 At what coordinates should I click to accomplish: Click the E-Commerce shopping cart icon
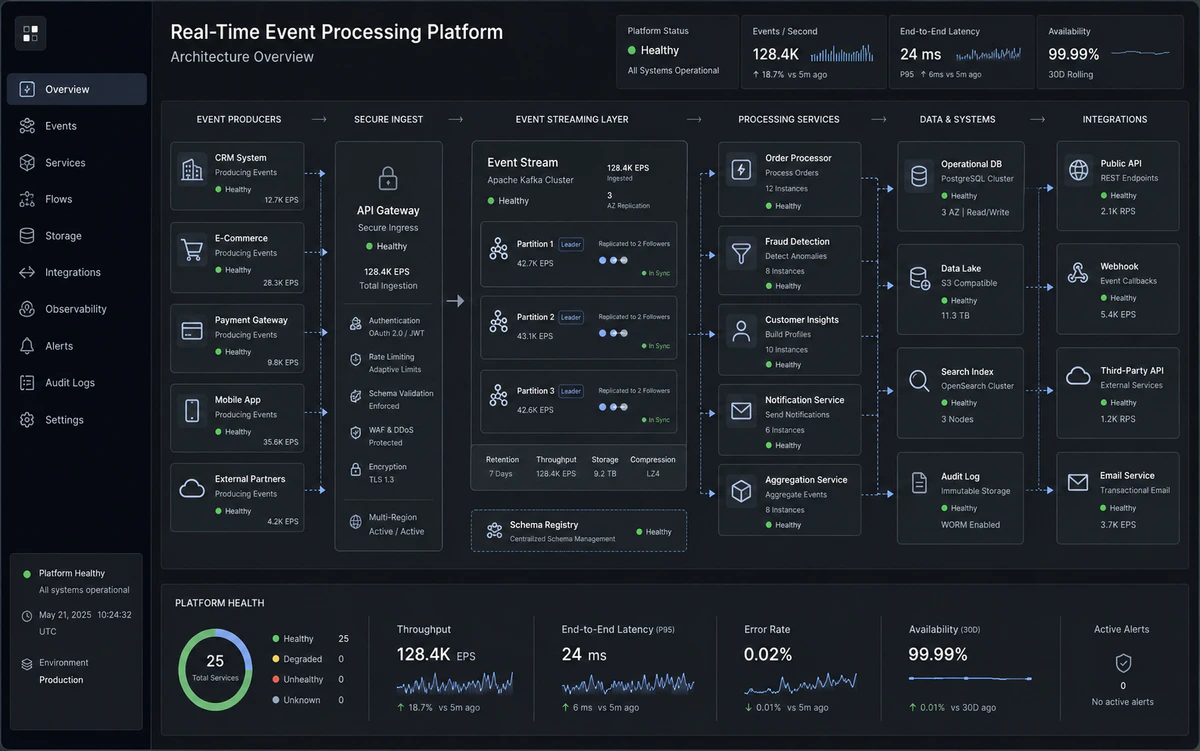pyautogui.click(x=192, y=251)
